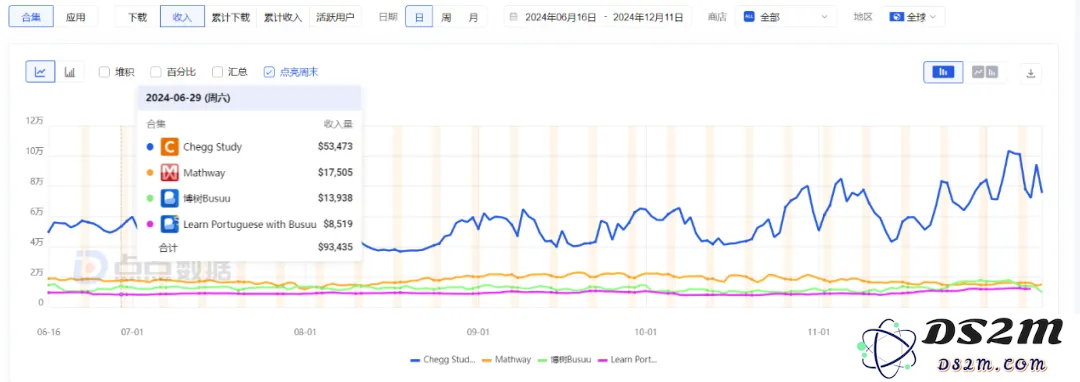Screen dimensions: 1080x382
Task: Set date granularity to 月
Action: 473,17
